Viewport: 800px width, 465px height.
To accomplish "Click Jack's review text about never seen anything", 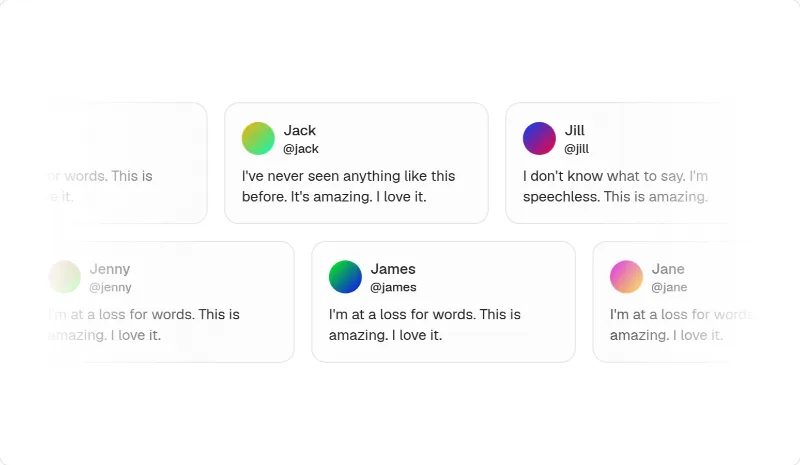I will tap(348, 186).
